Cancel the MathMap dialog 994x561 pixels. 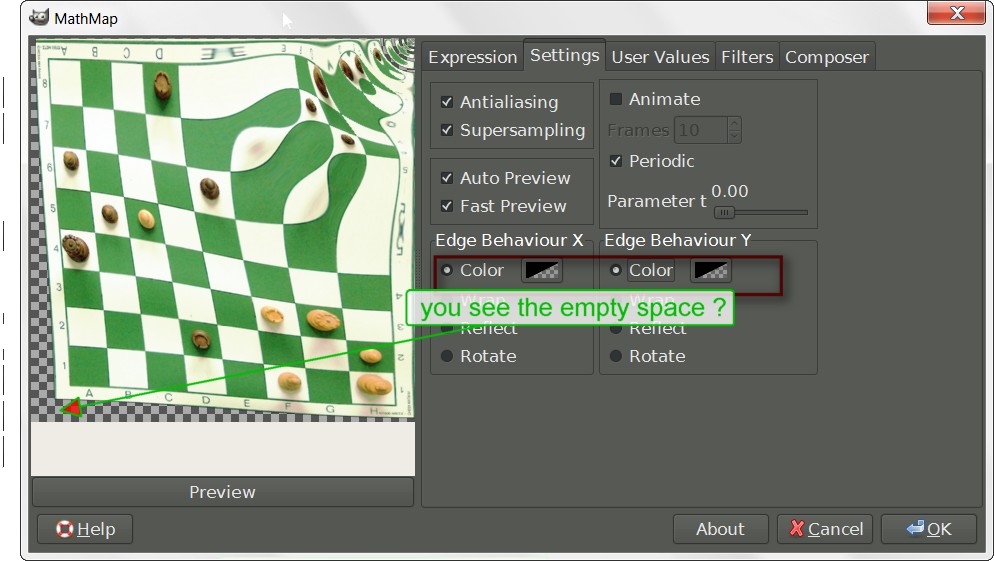(825, 529)
